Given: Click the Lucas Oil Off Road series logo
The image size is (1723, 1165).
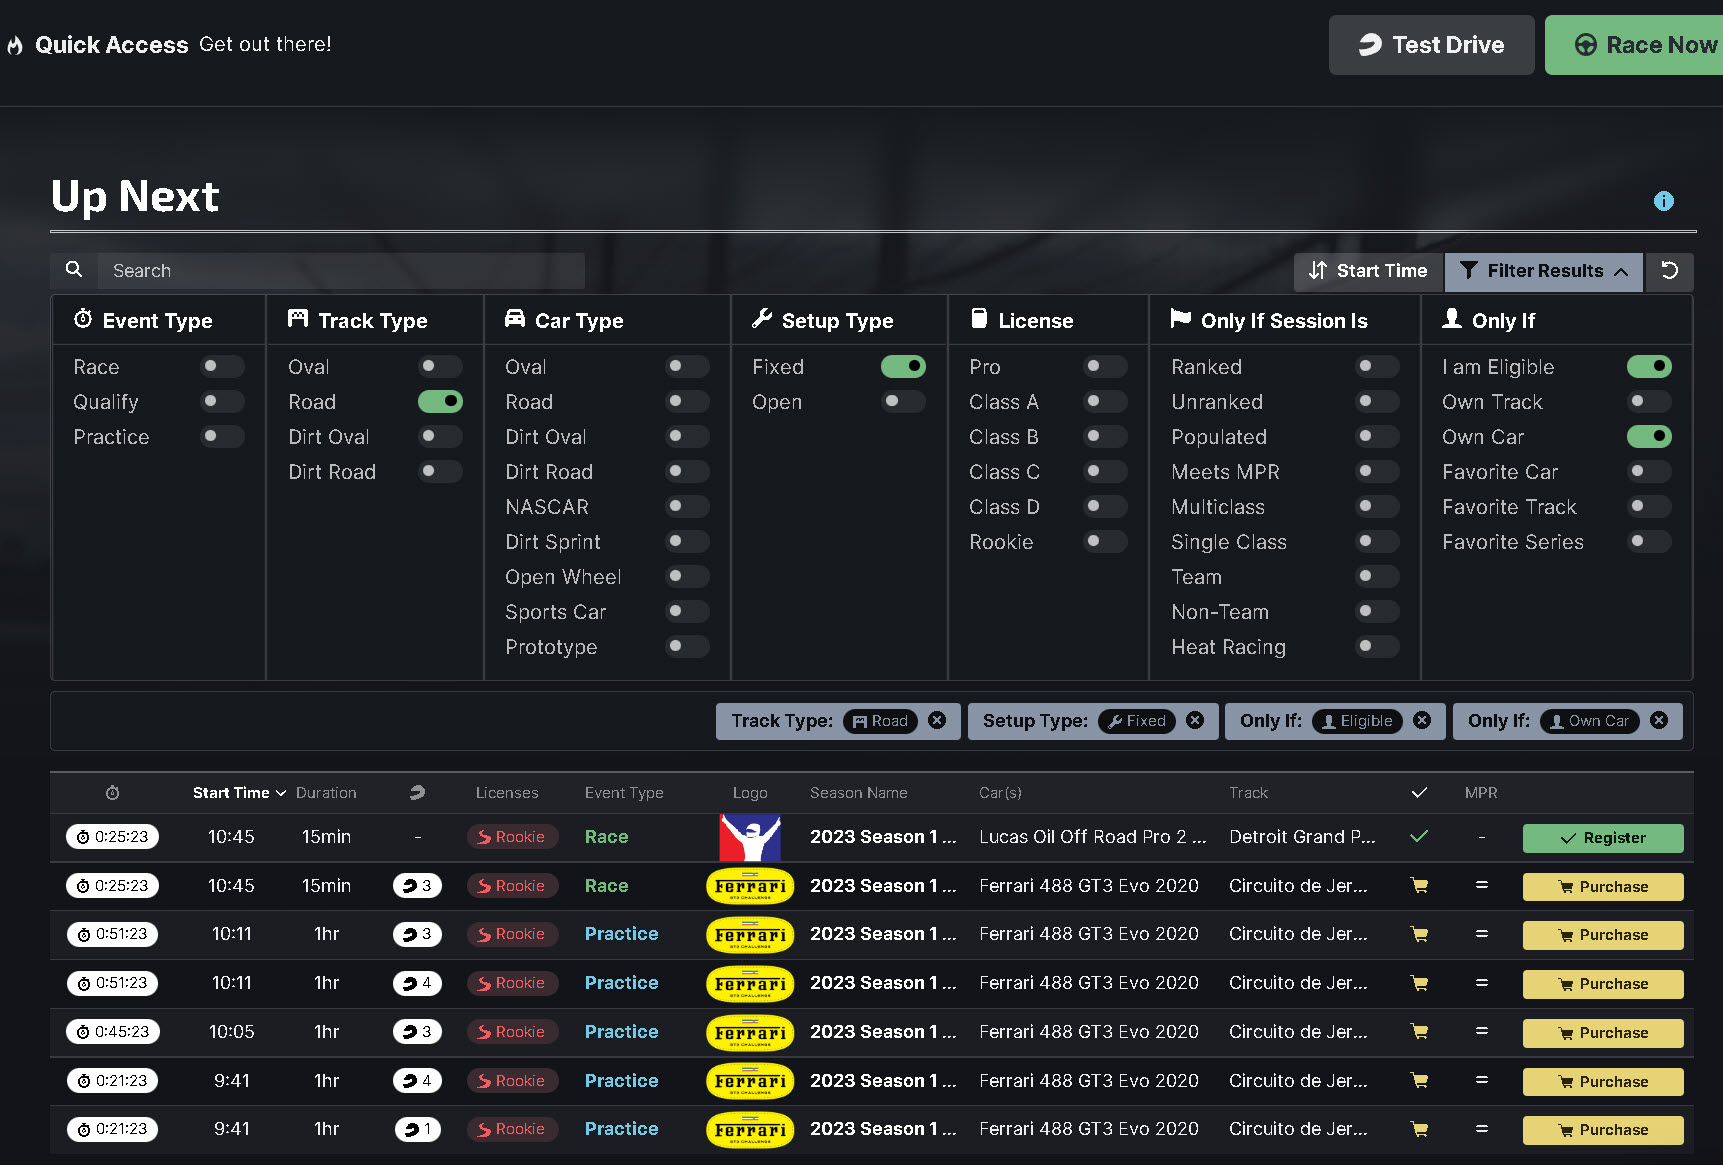Looking at the screenshot, I should [x=750, y=837].
